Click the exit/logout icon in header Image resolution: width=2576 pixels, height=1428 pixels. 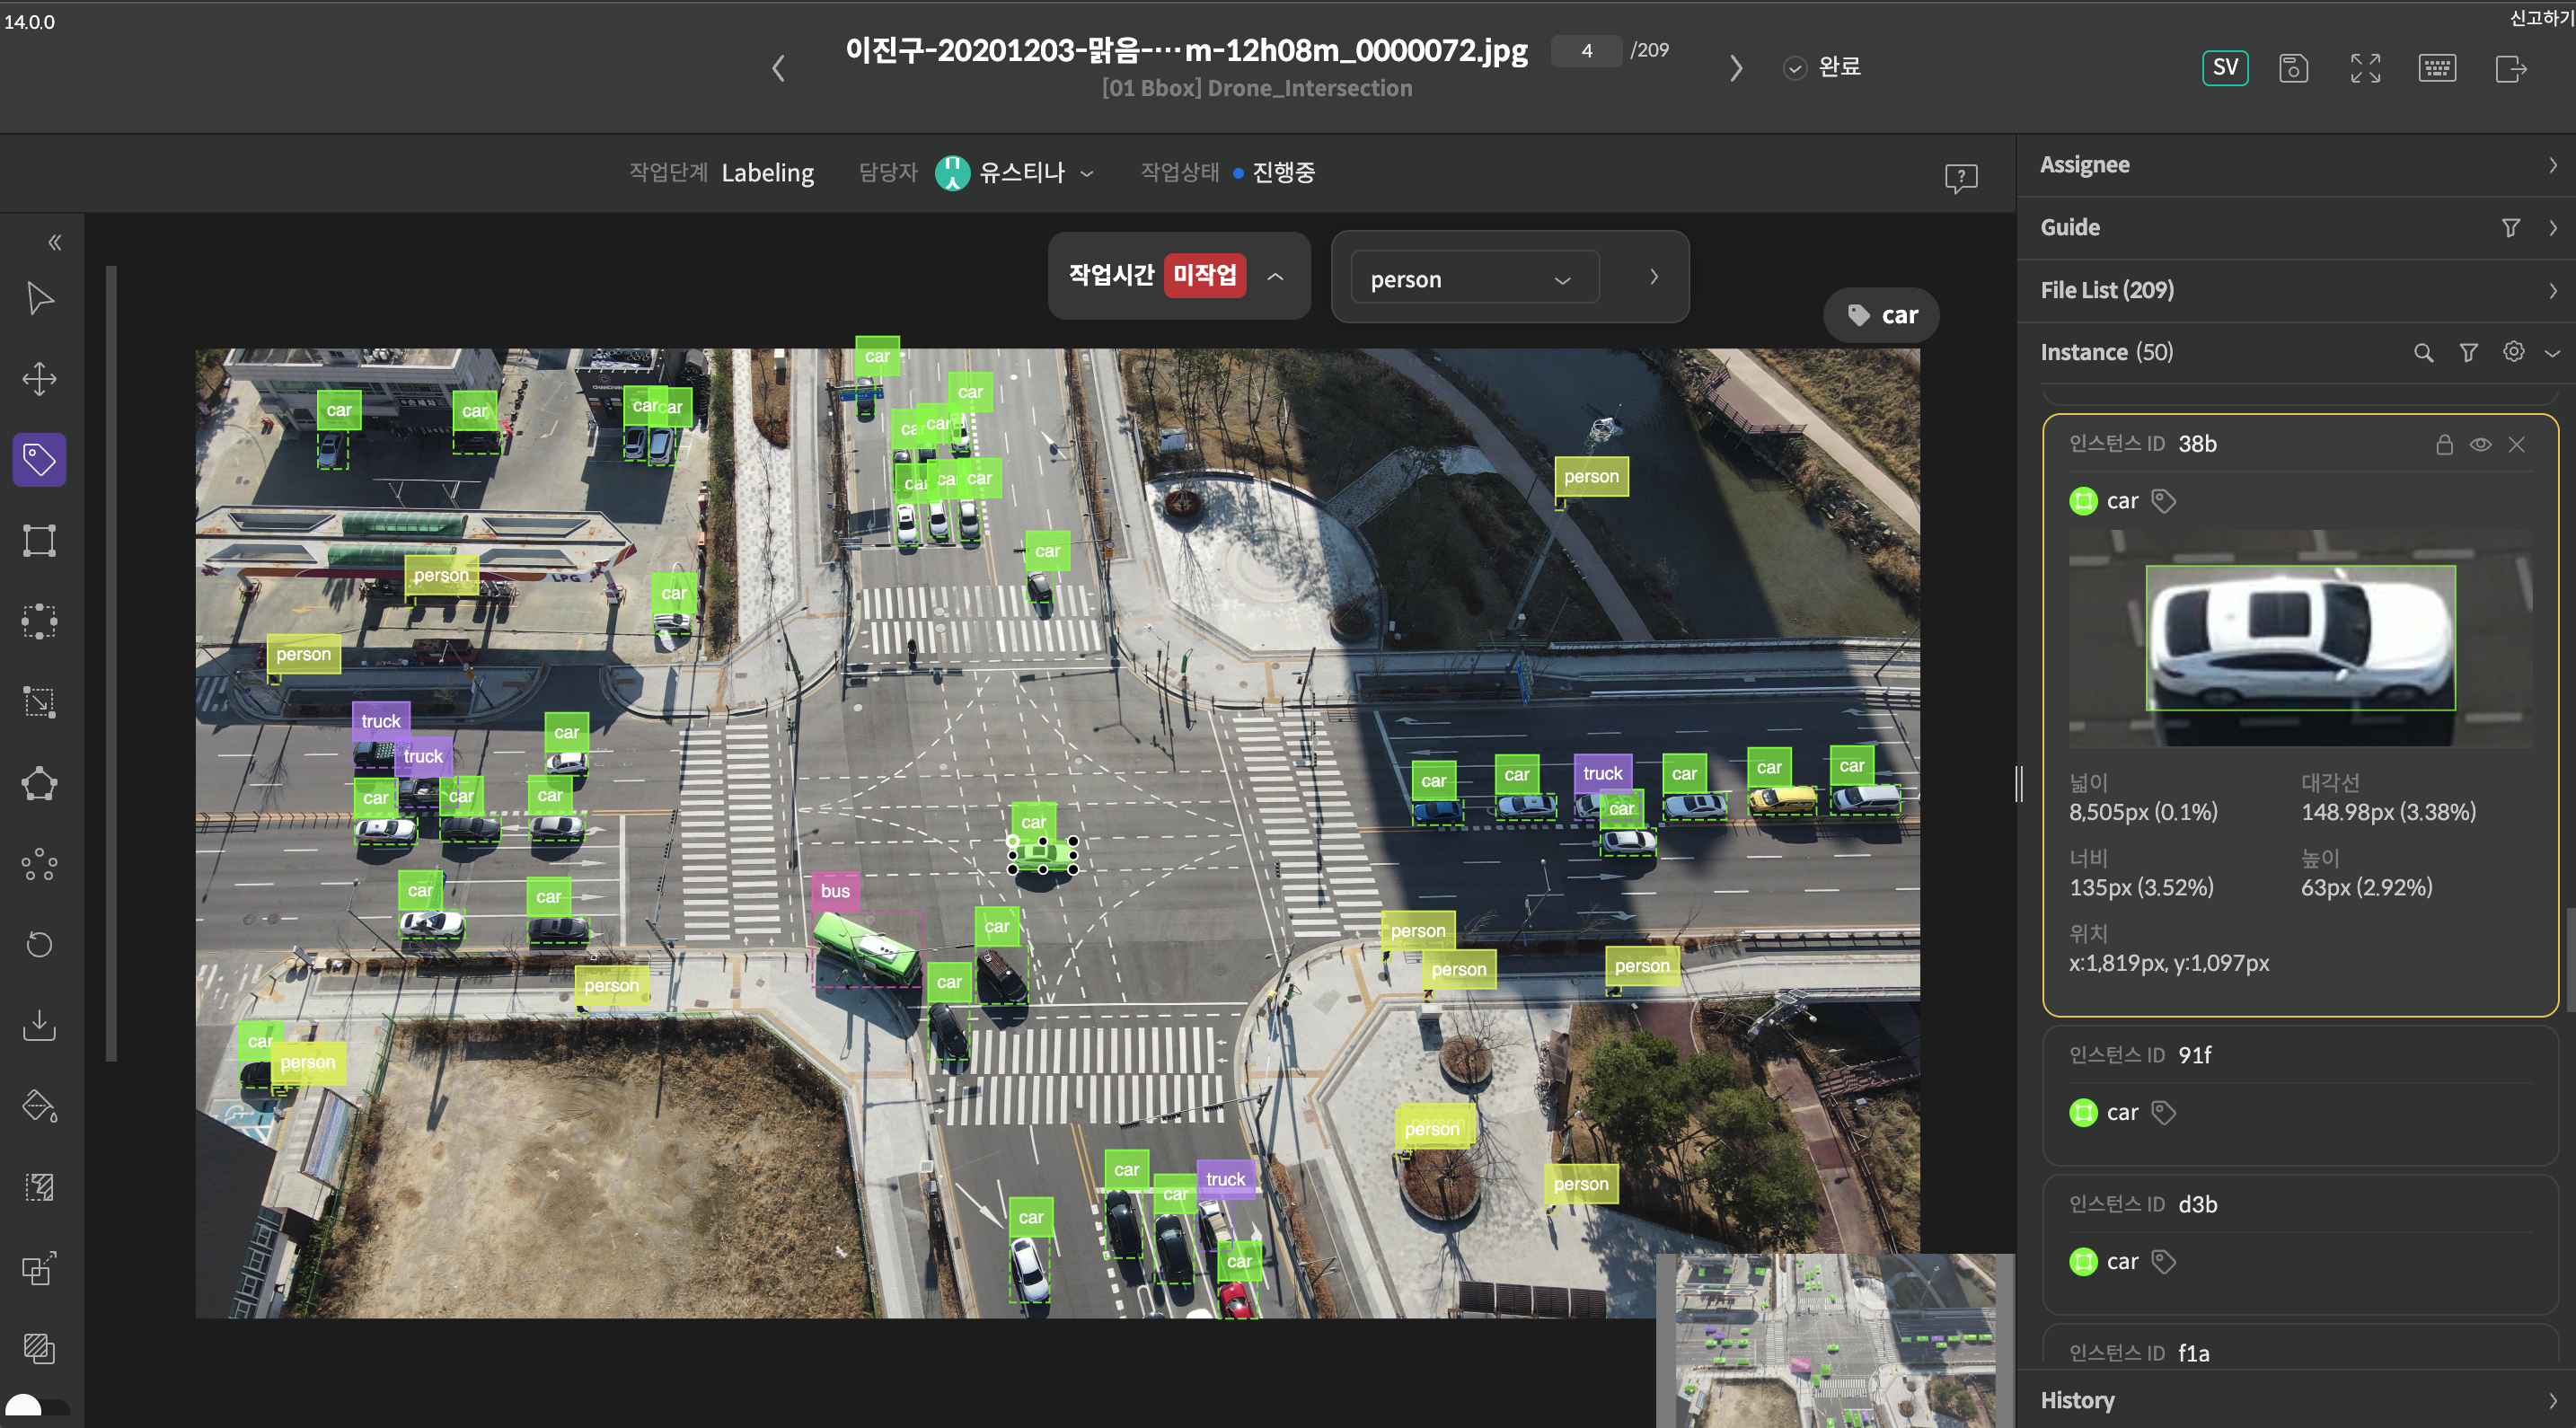(x=2511, y=68)
